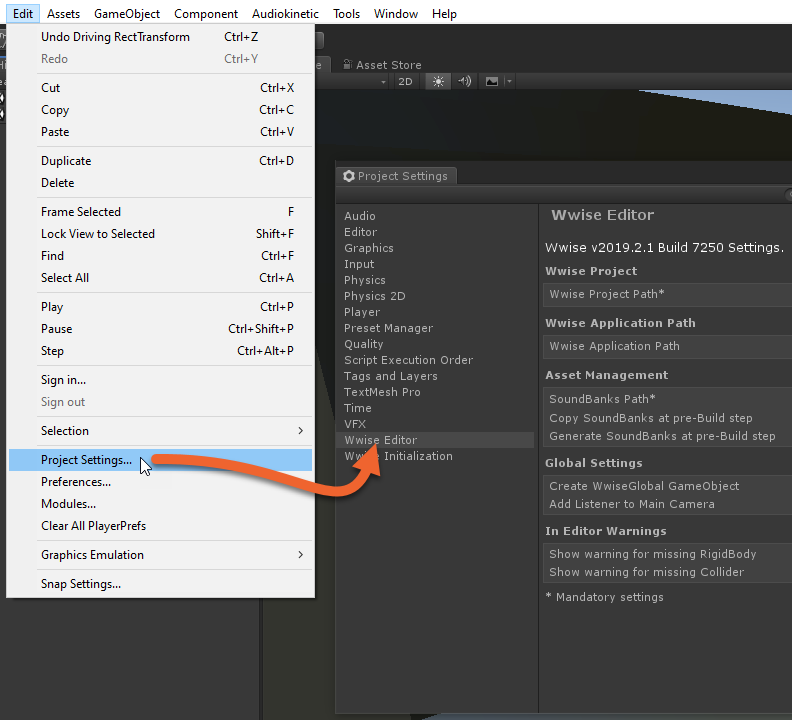The image size is (792, 720).
Task: Choose Cut from Edit menu
Action: coord(161,88)
